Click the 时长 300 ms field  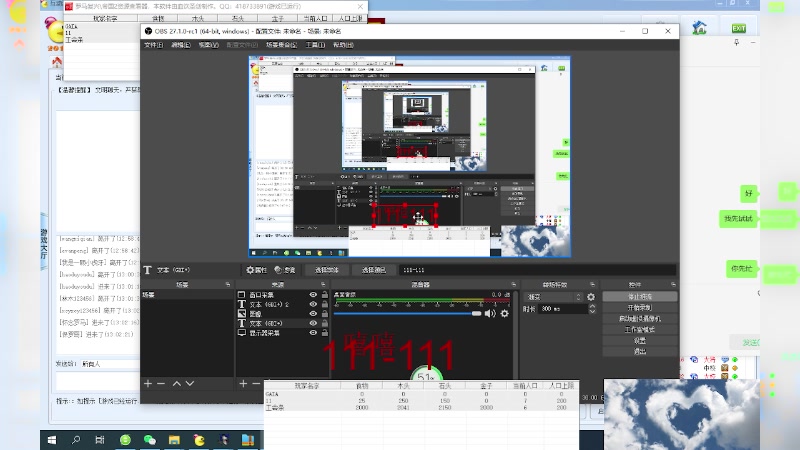tap(563, 309)
